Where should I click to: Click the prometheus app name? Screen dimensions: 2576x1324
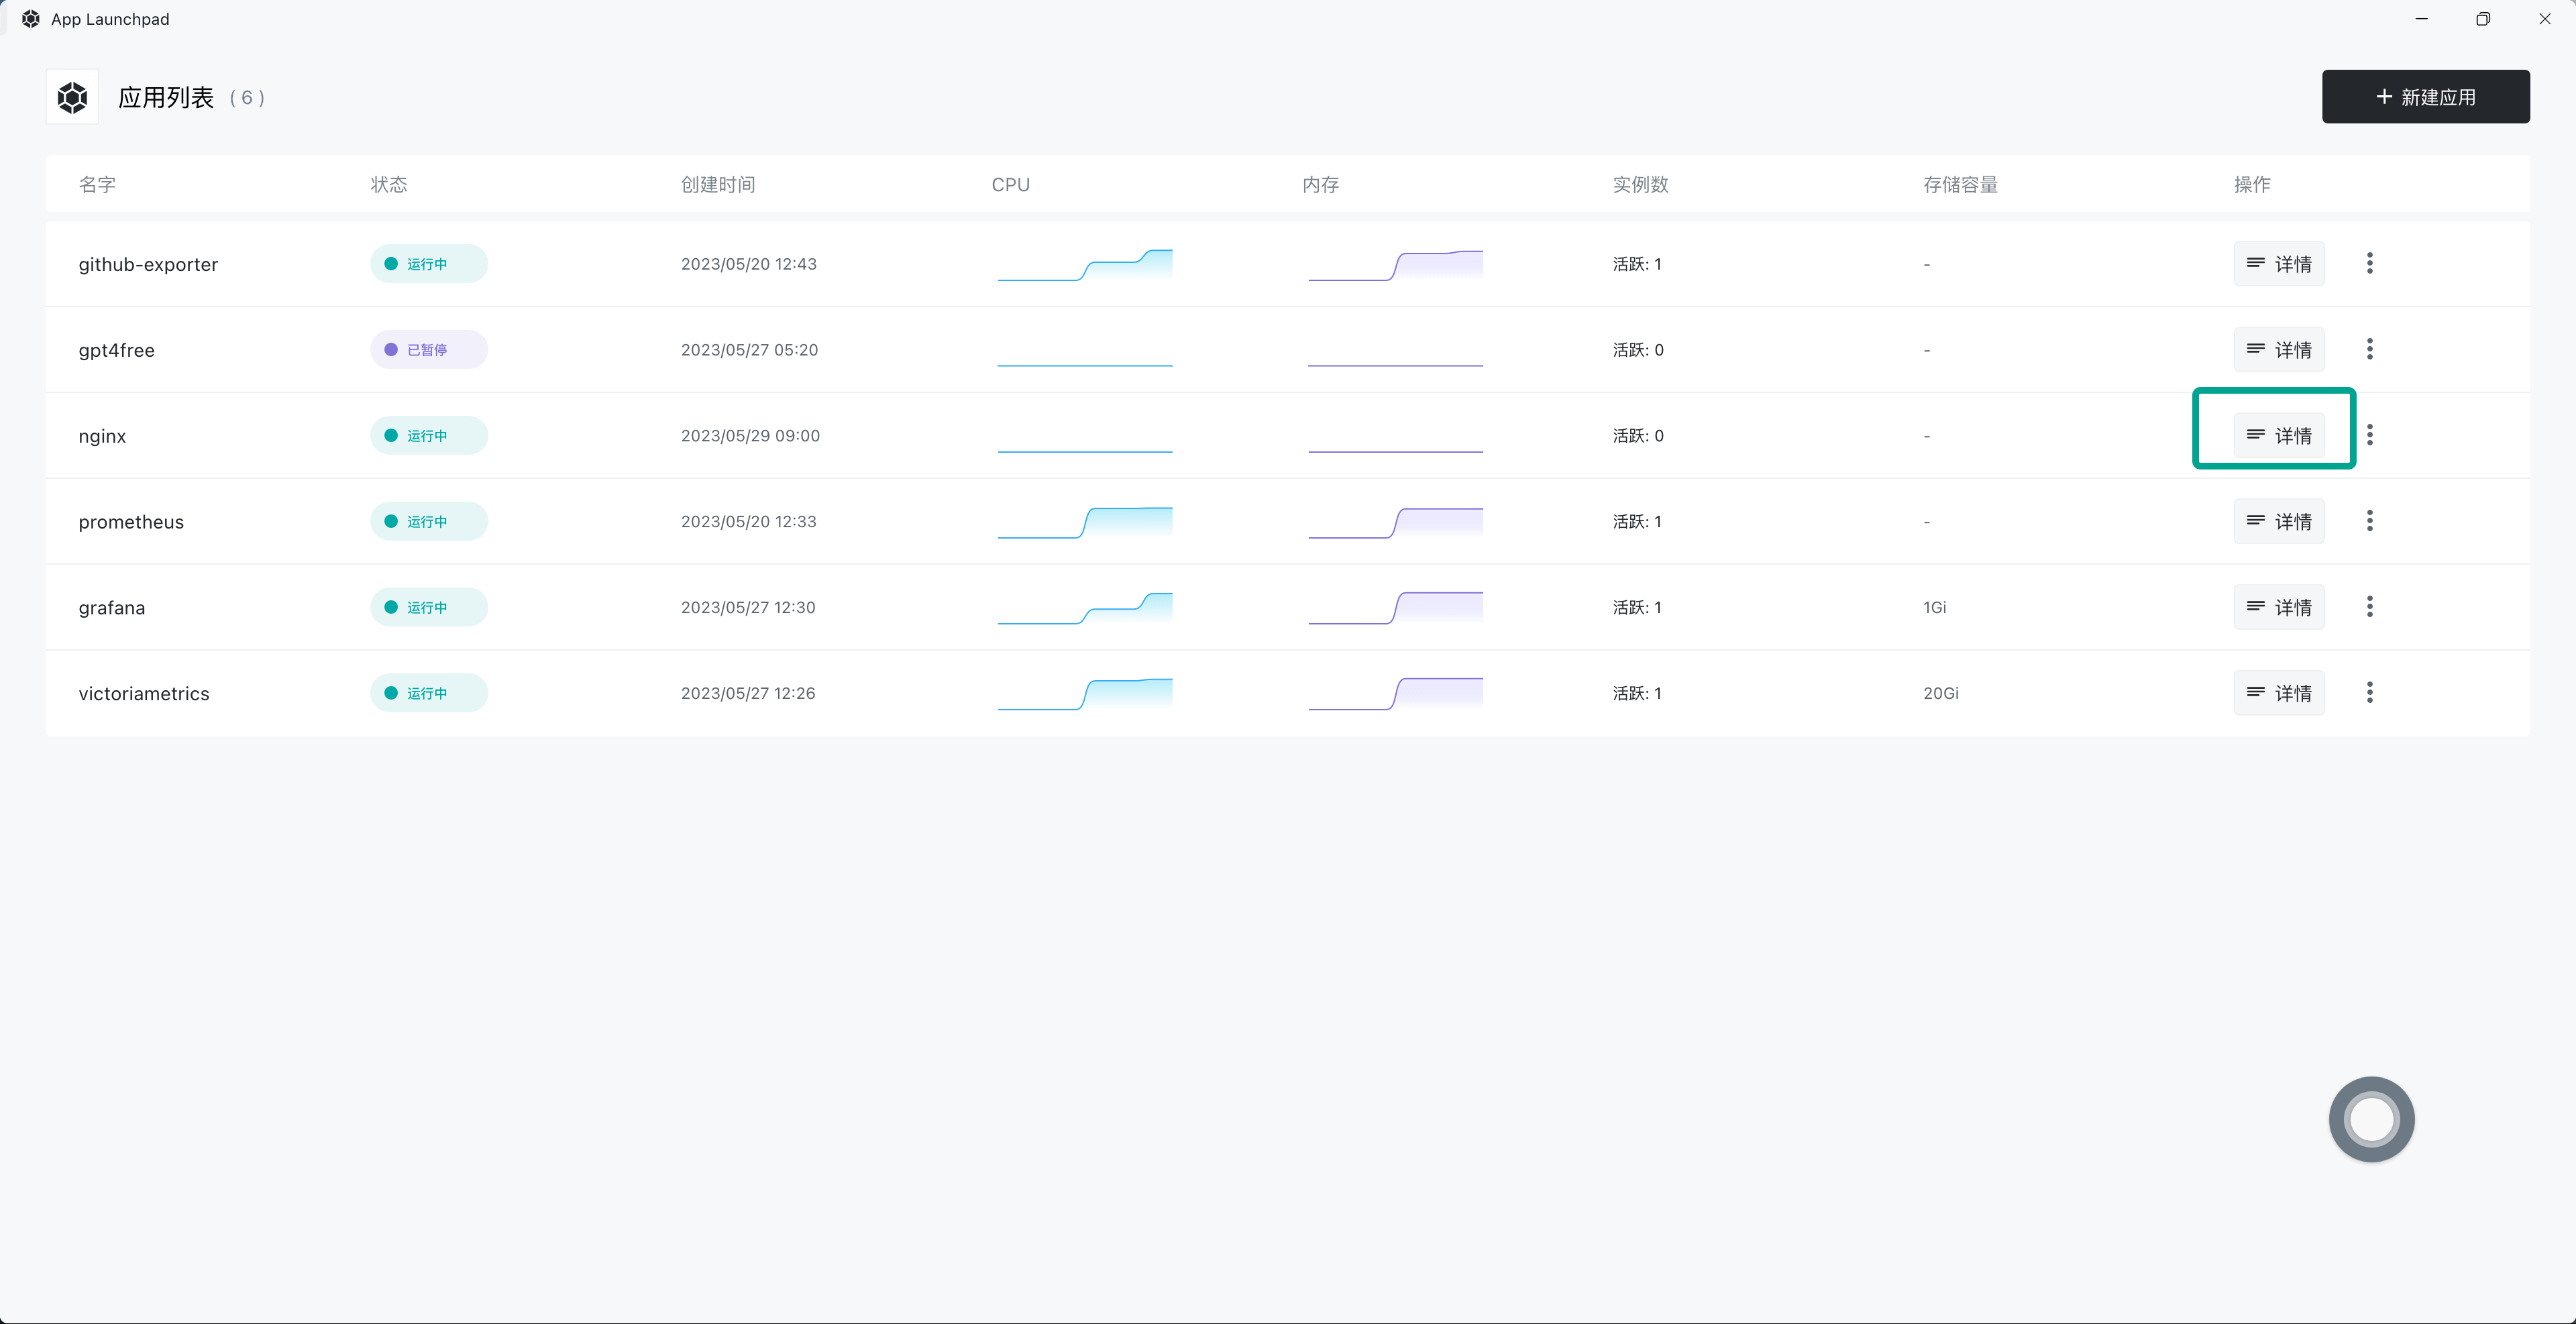click(131, 522)
